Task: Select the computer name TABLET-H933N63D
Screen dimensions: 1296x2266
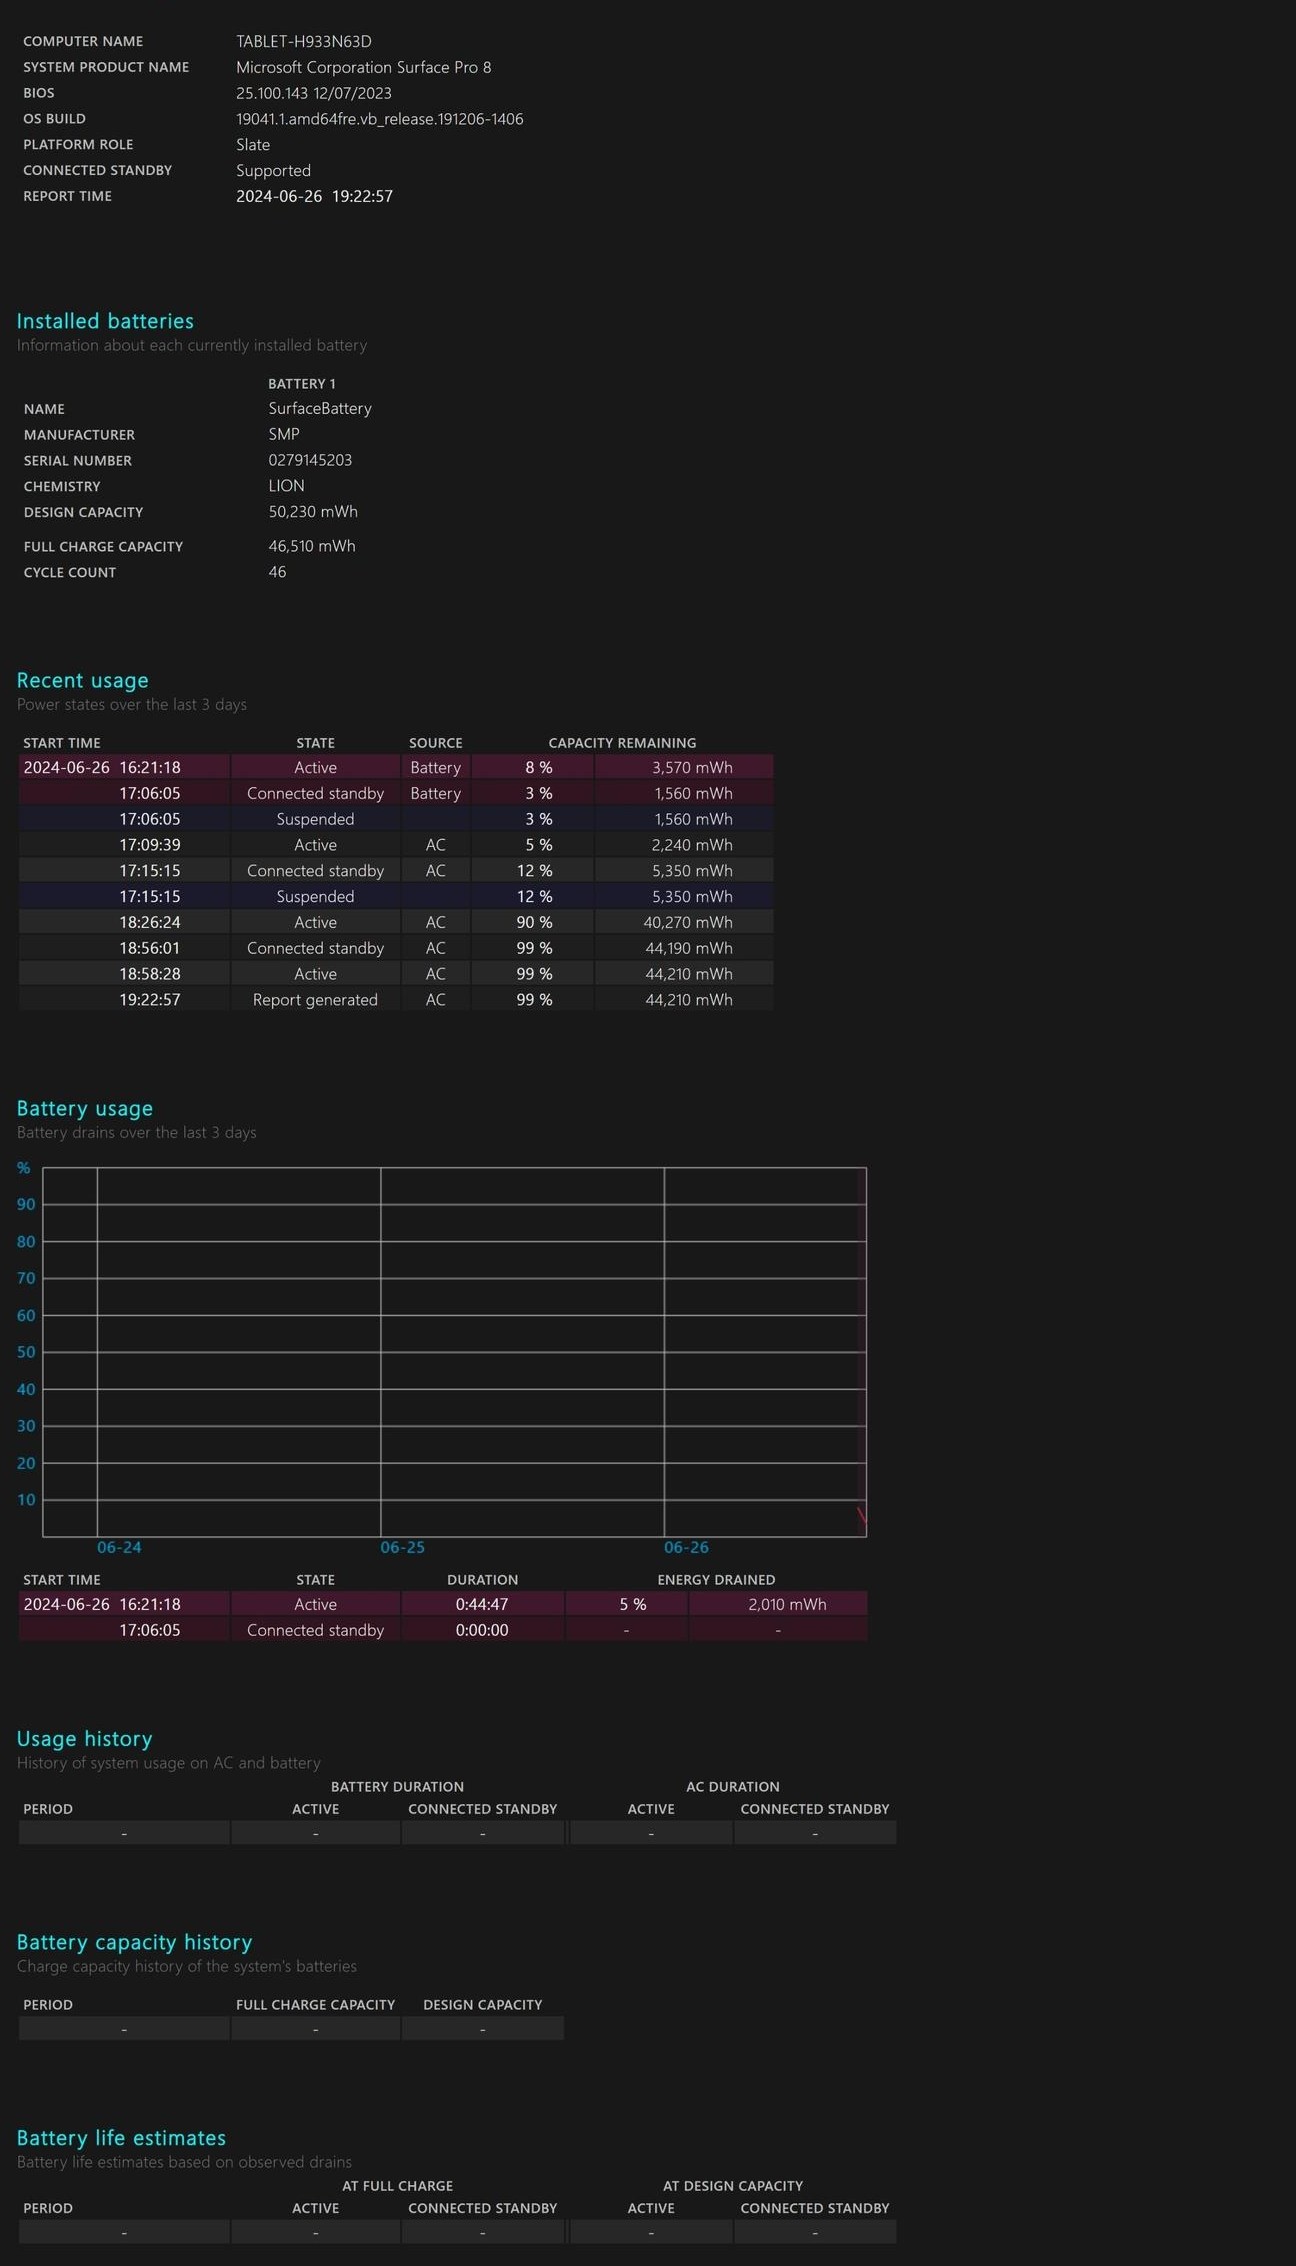Action: [304, 41]
